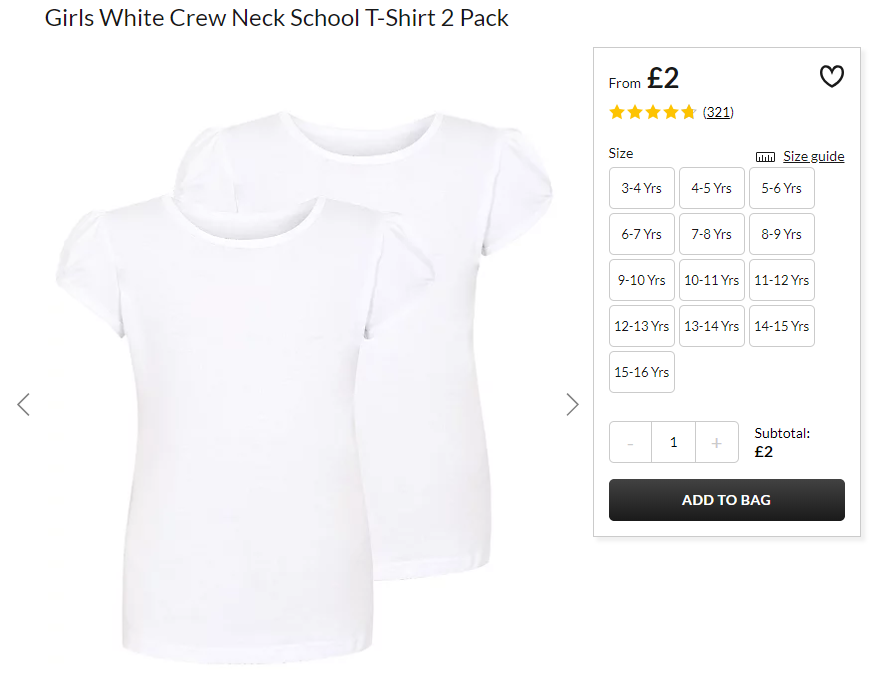Screen dimensions: 894x680
Task: Select size 3-4 Yrs
Action: [641, 188]
